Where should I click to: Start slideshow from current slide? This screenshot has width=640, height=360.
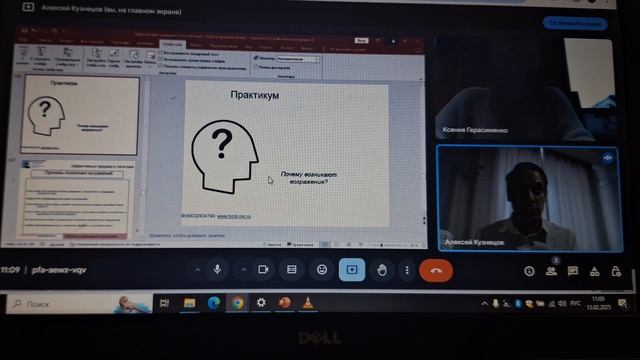[x=41, y=57]
